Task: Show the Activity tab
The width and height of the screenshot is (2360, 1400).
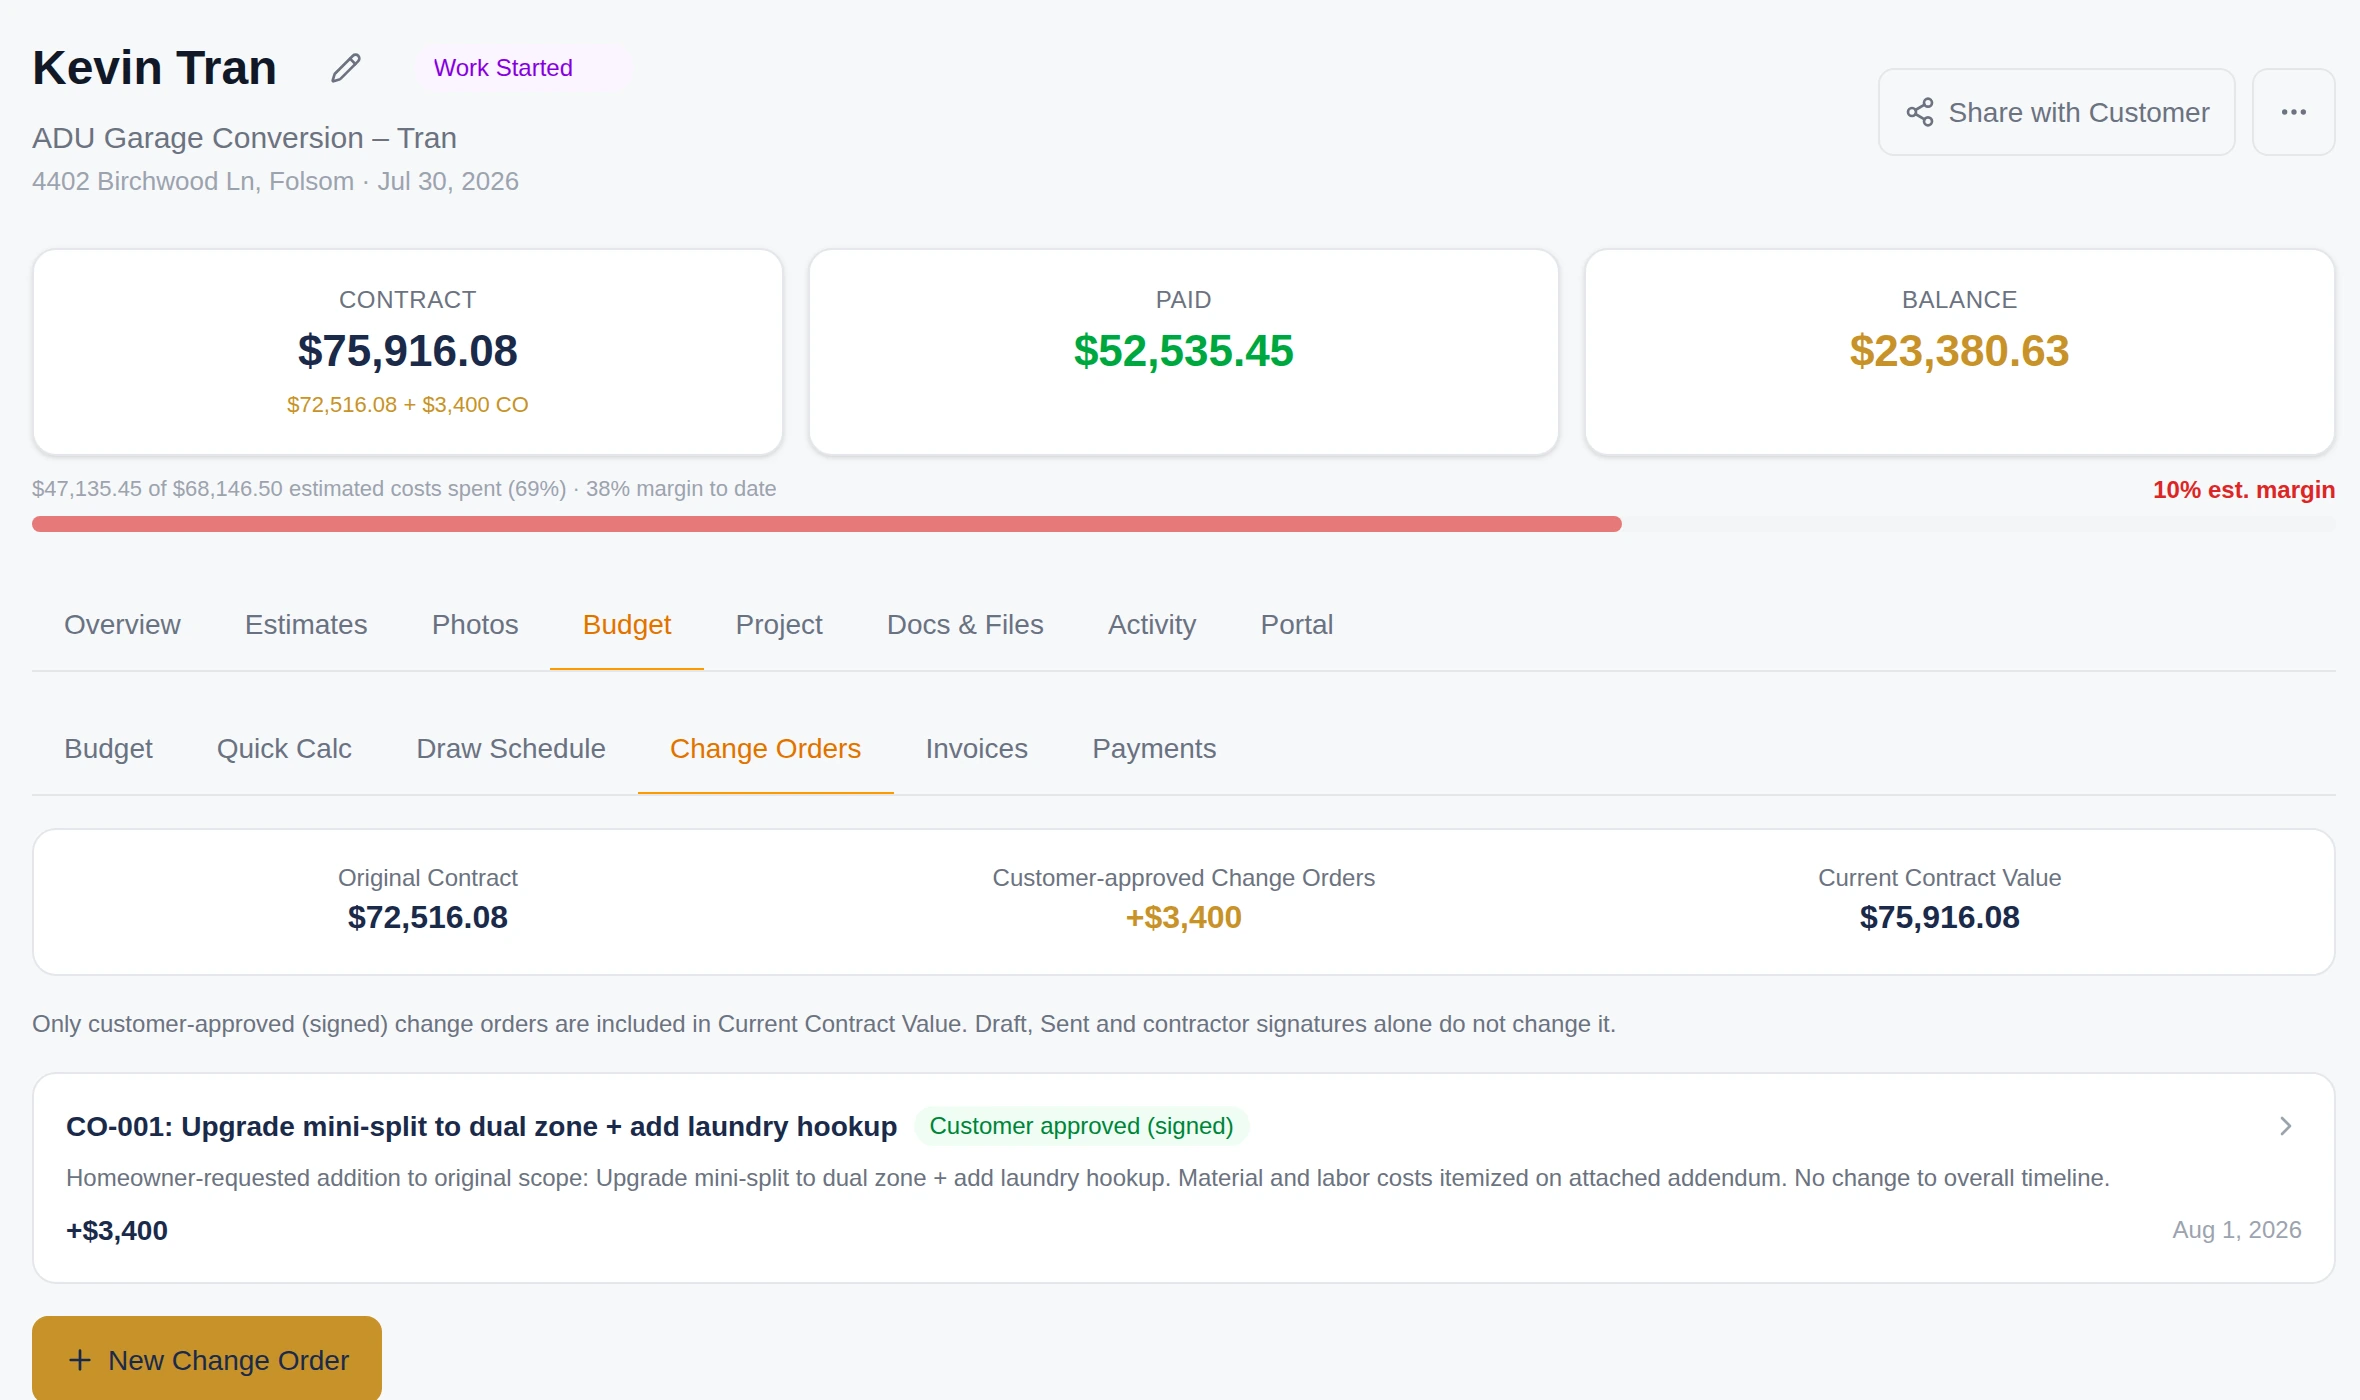Action: click(1152, 625)
